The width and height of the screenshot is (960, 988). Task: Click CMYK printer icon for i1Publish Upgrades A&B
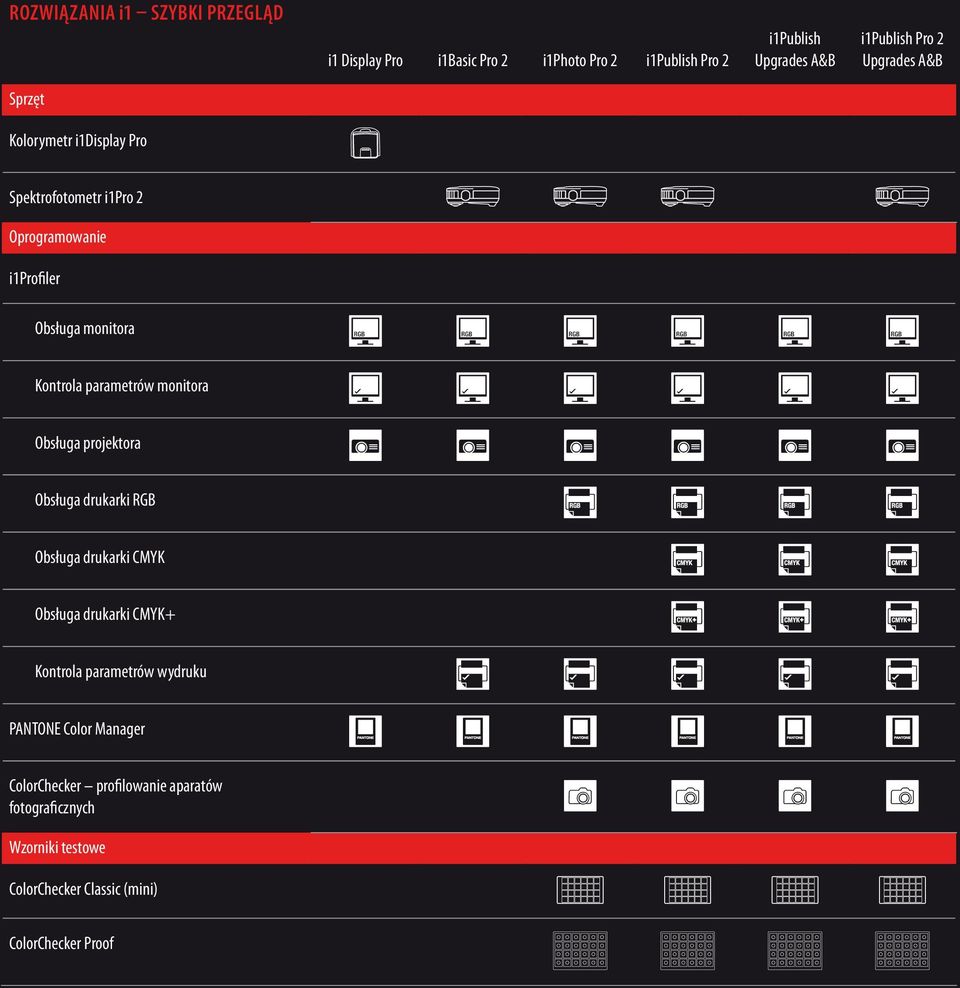click(x=795, y=560)
